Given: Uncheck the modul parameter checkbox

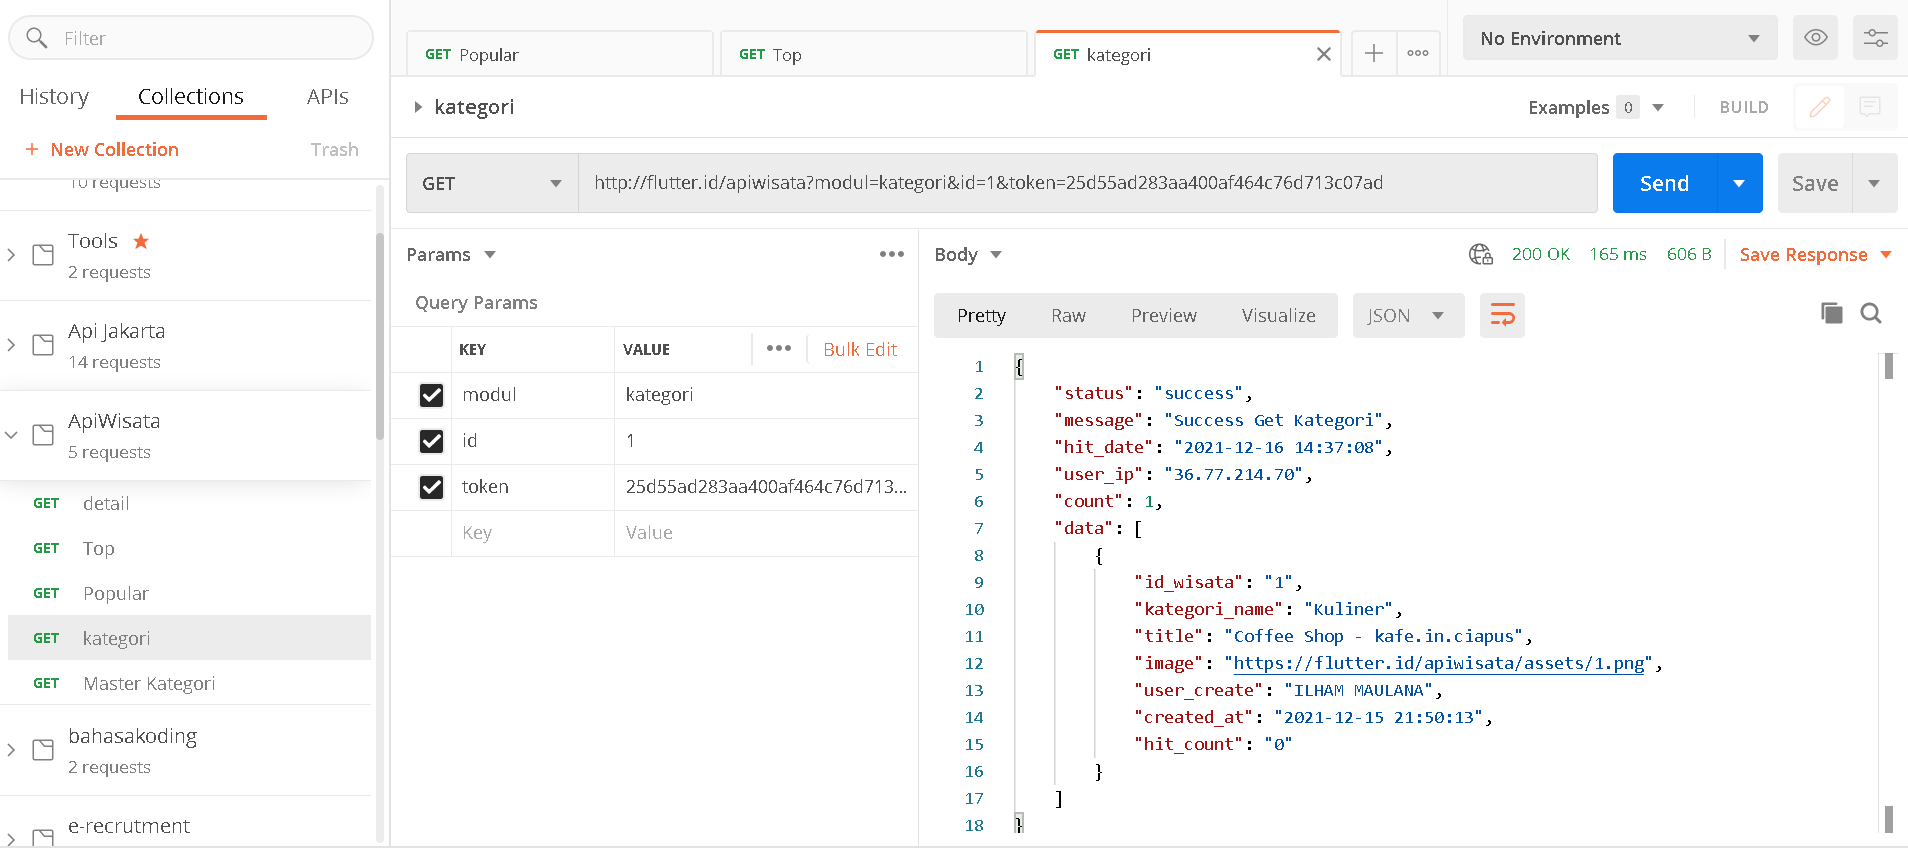Looking at the screenshot, I should 431,395.
